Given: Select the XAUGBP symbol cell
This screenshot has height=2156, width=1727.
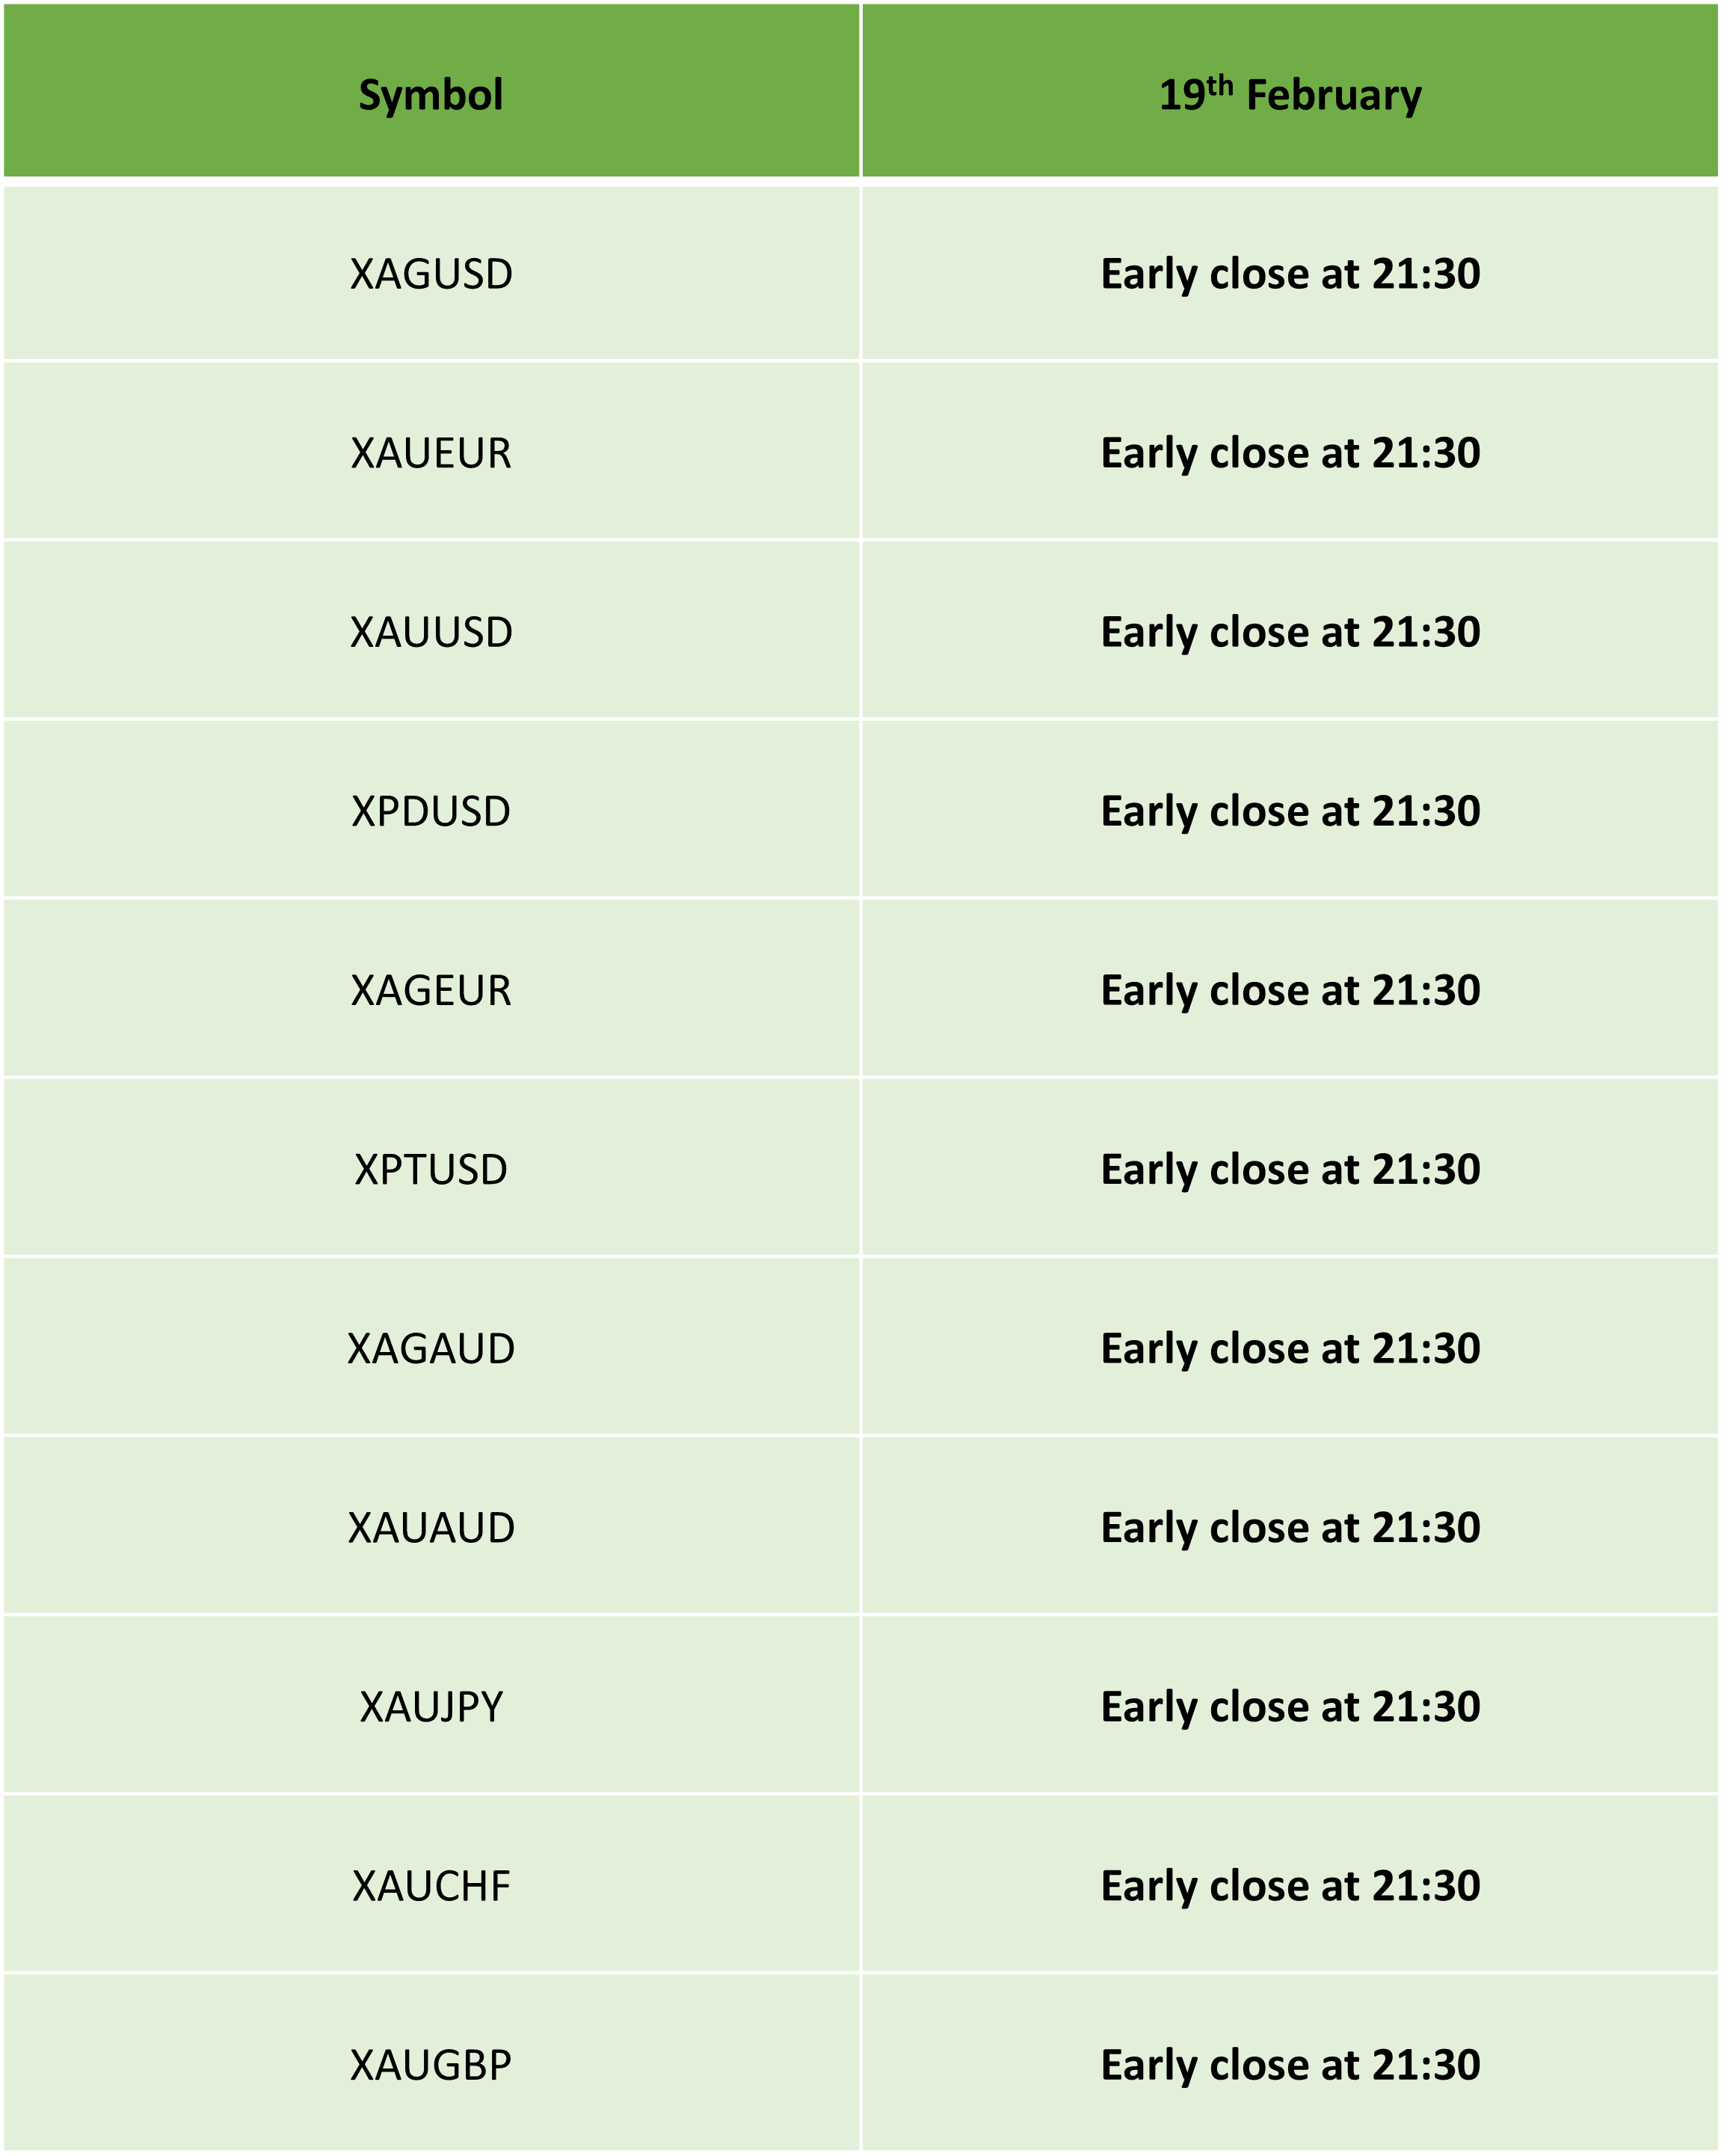Looking at the screenshot, I should 431,2065.
